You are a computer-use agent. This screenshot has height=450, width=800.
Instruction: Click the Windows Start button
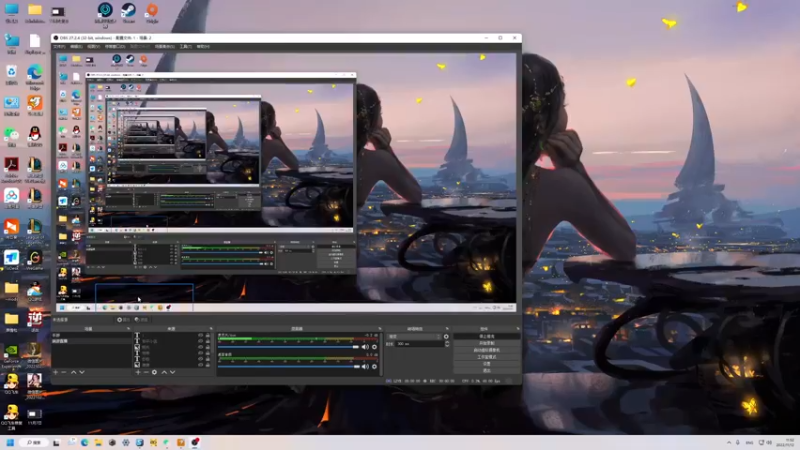(10, 442)
